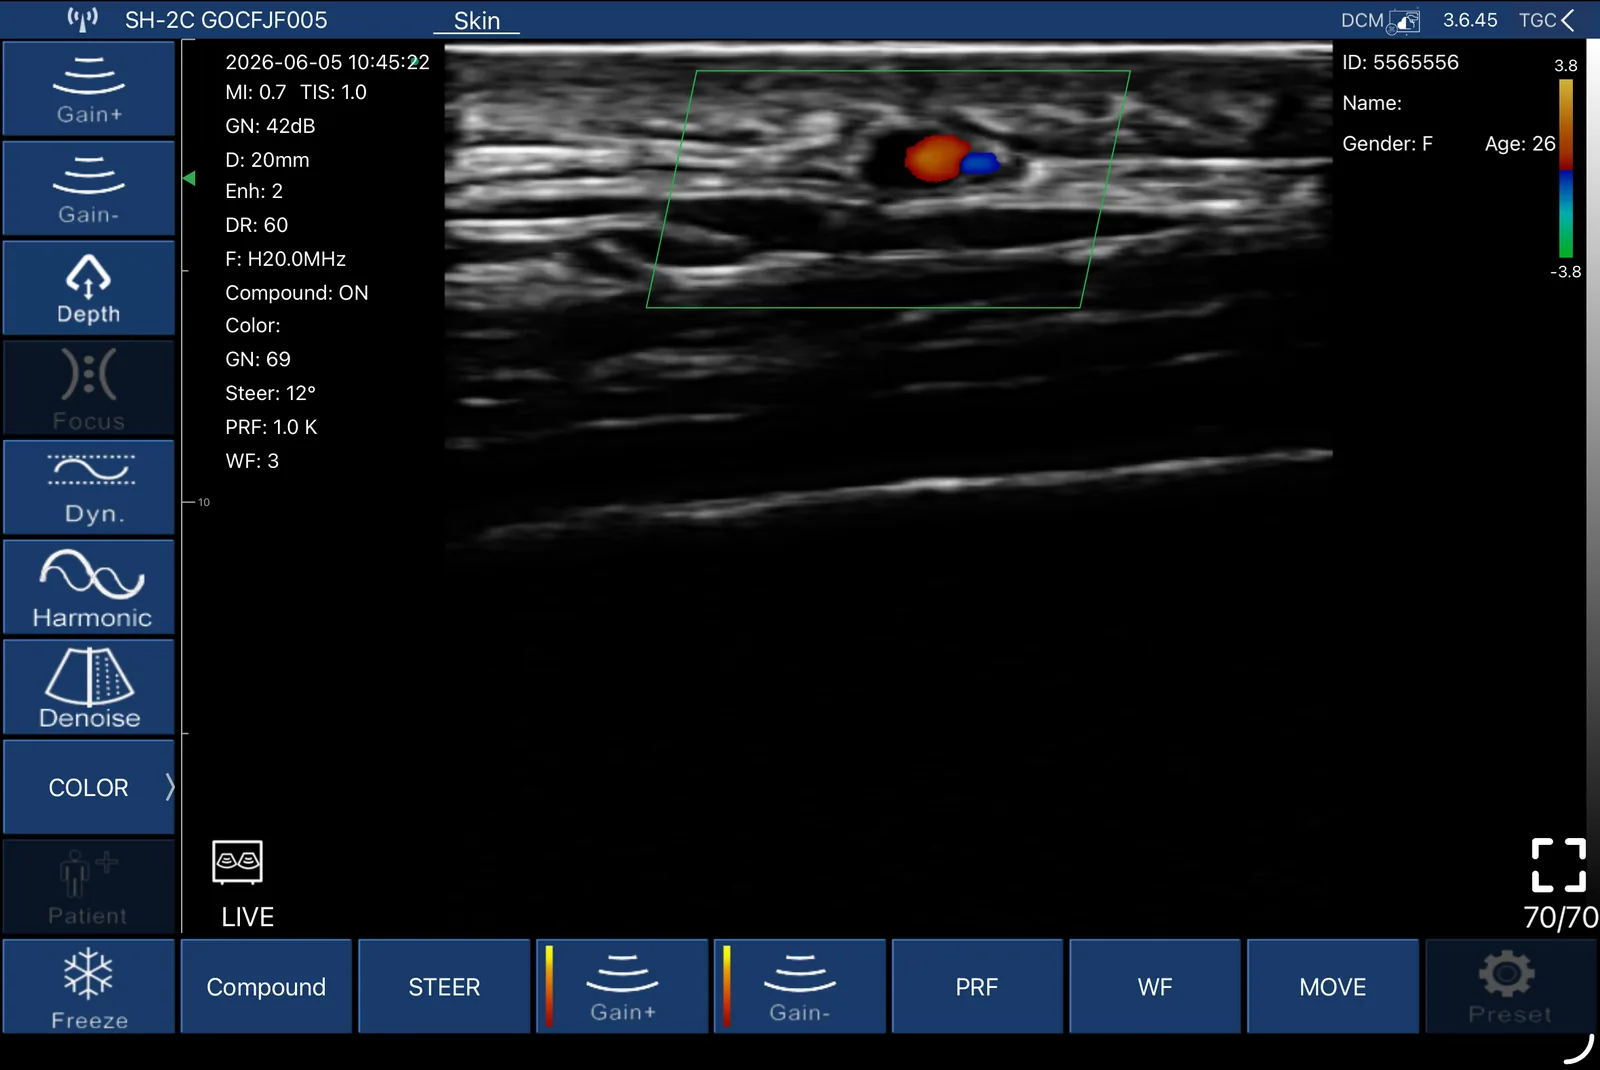1600x1070 pixels.
Task: Toggle the Denoise filter
Action: click(x=89, y=688)
